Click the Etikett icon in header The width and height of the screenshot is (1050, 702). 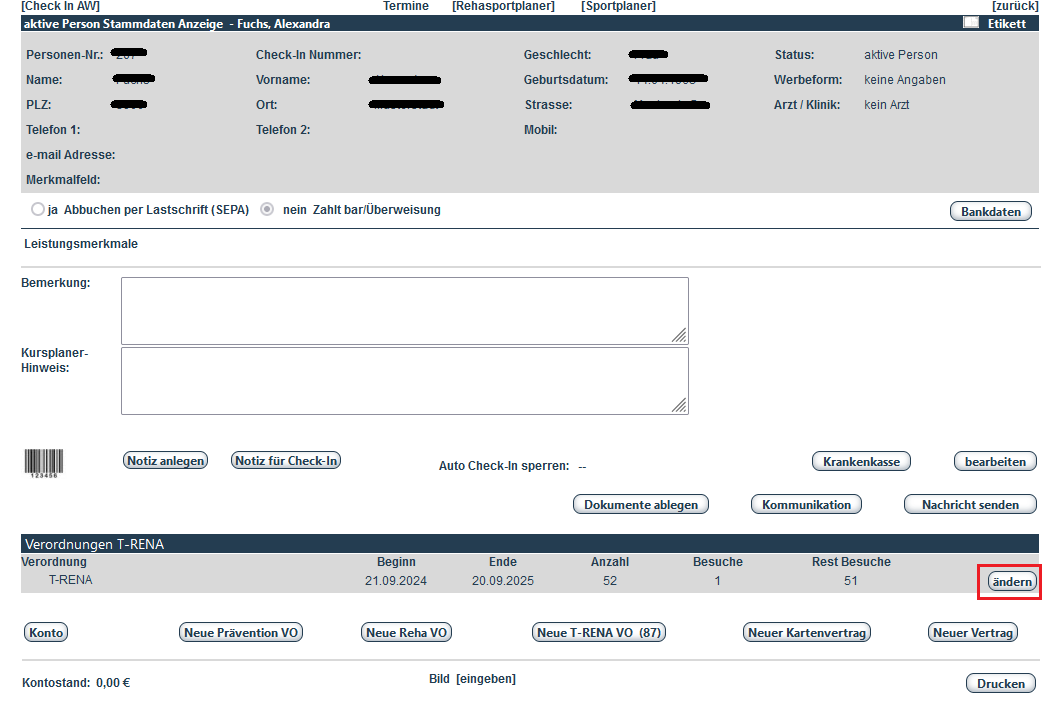[x=970, y=23]
